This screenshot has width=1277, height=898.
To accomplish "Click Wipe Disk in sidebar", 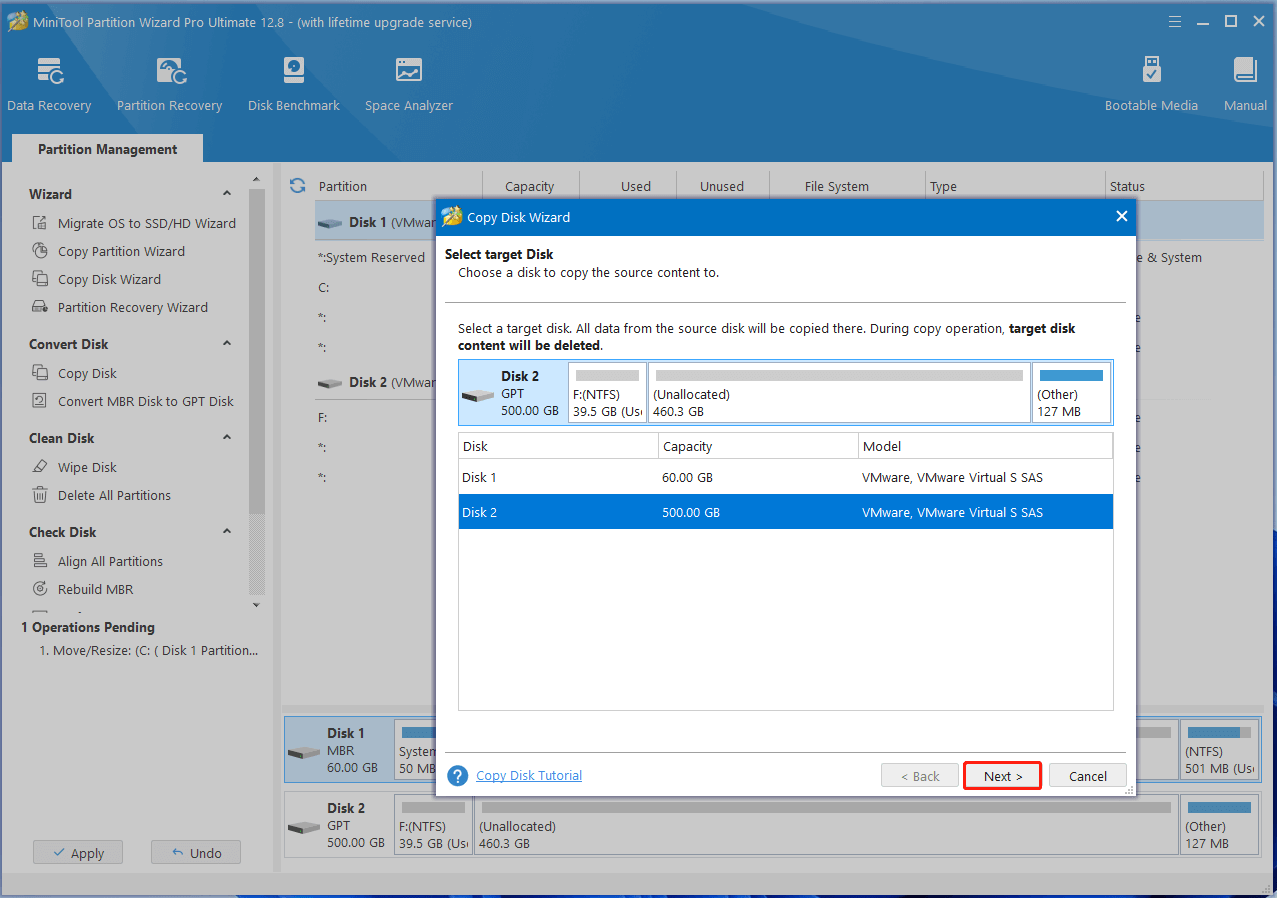I will [87, 467].
